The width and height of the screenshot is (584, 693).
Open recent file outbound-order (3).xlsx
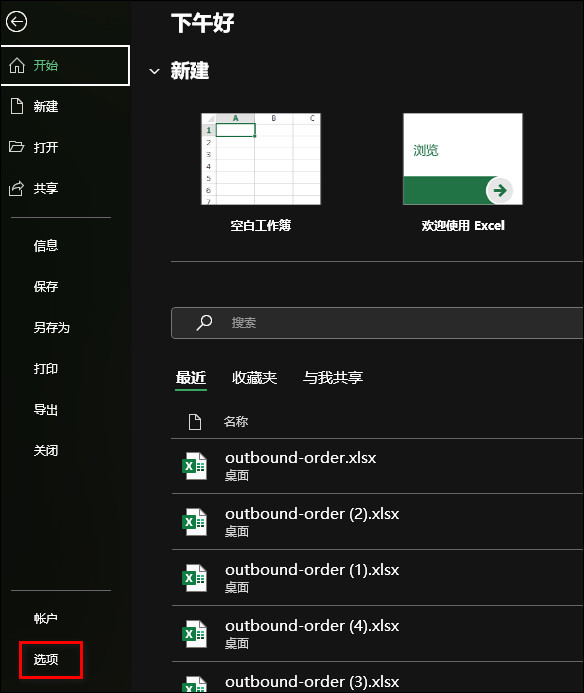pos(377,678)
